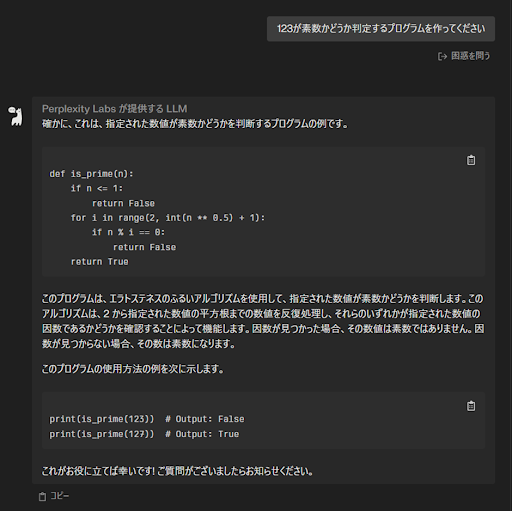
Task: Click the if n % i == 0 line
Action: (x=128, y=232)
